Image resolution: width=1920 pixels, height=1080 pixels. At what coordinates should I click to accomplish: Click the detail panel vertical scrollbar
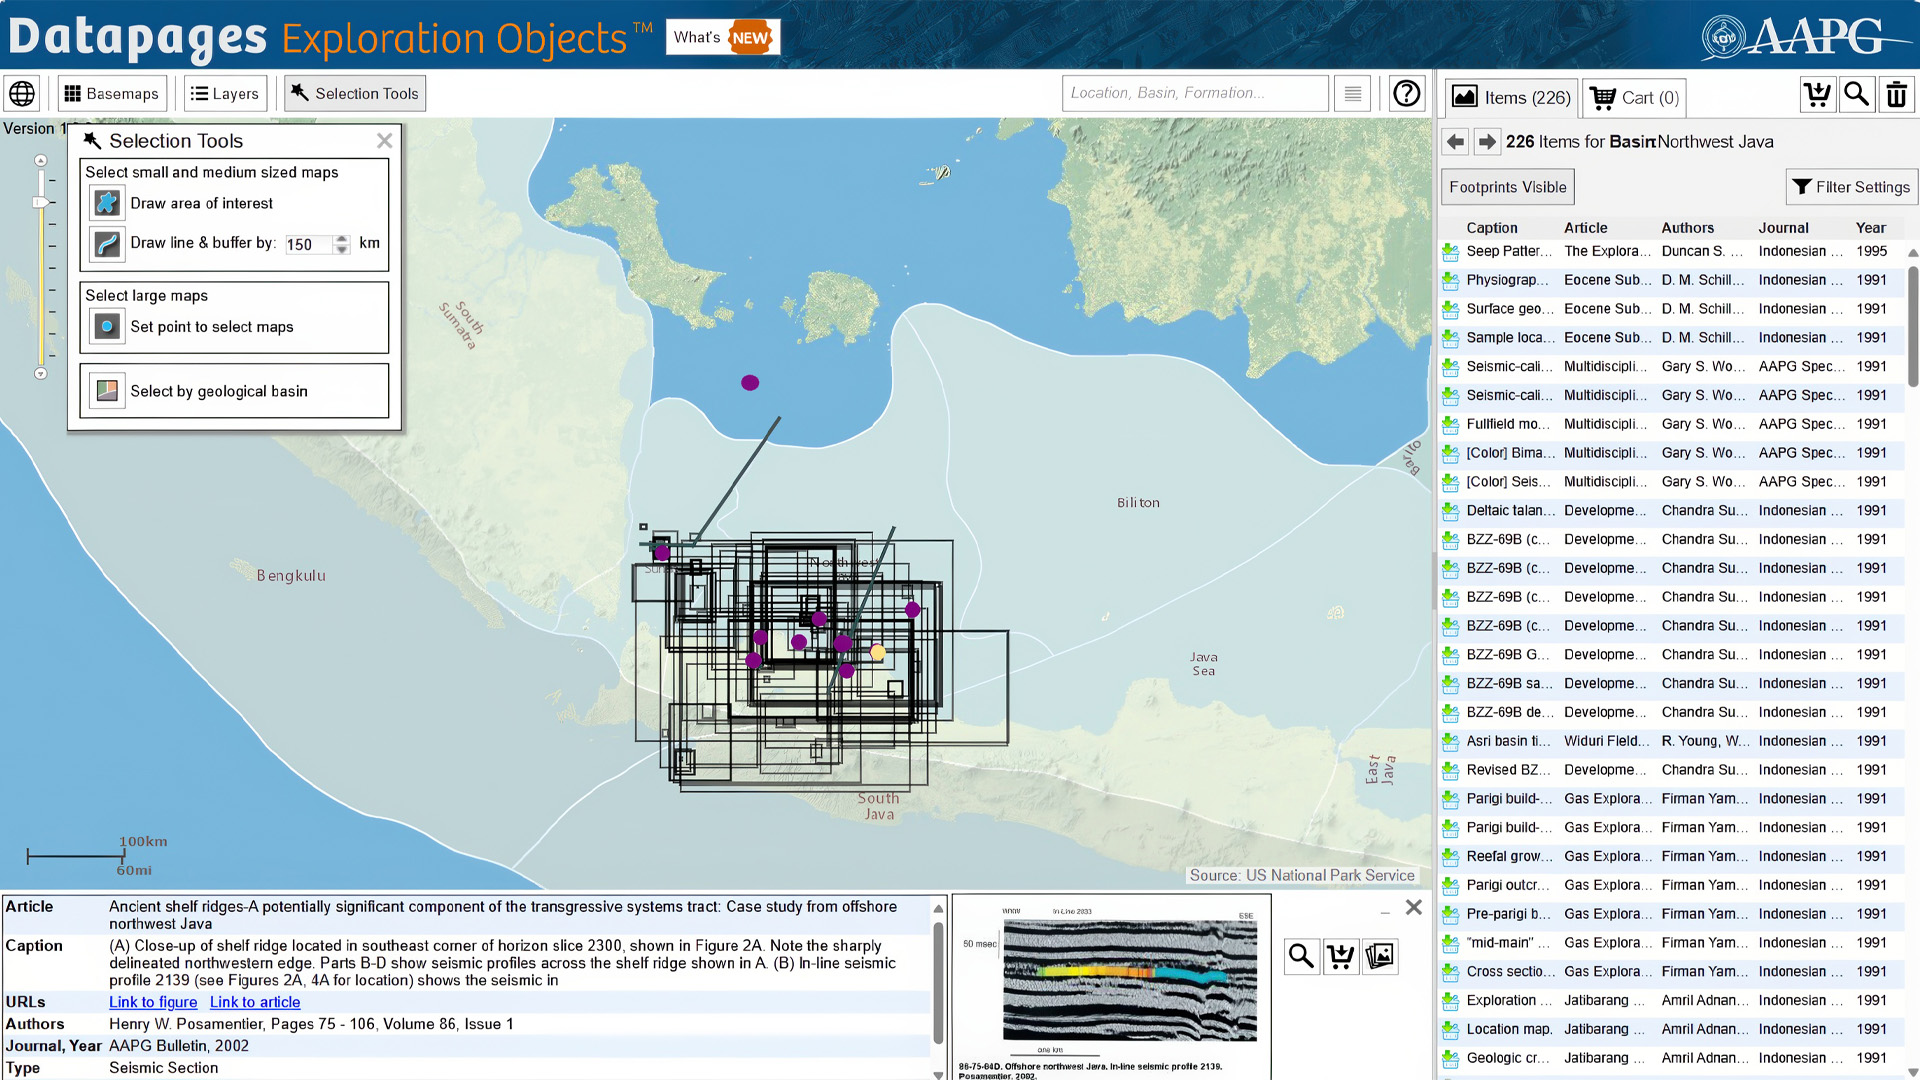point(938,983)
